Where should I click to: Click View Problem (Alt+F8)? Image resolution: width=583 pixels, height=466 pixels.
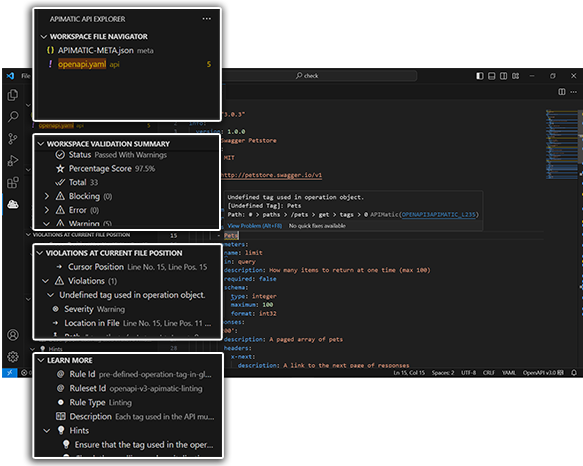[x=255, y=226]
